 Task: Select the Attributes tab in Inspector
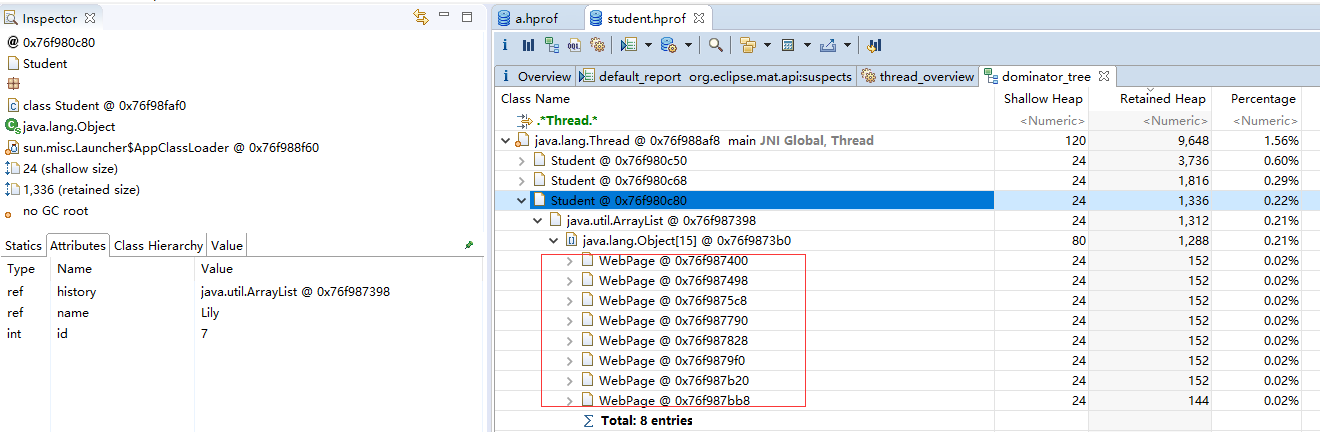[78, 245]
